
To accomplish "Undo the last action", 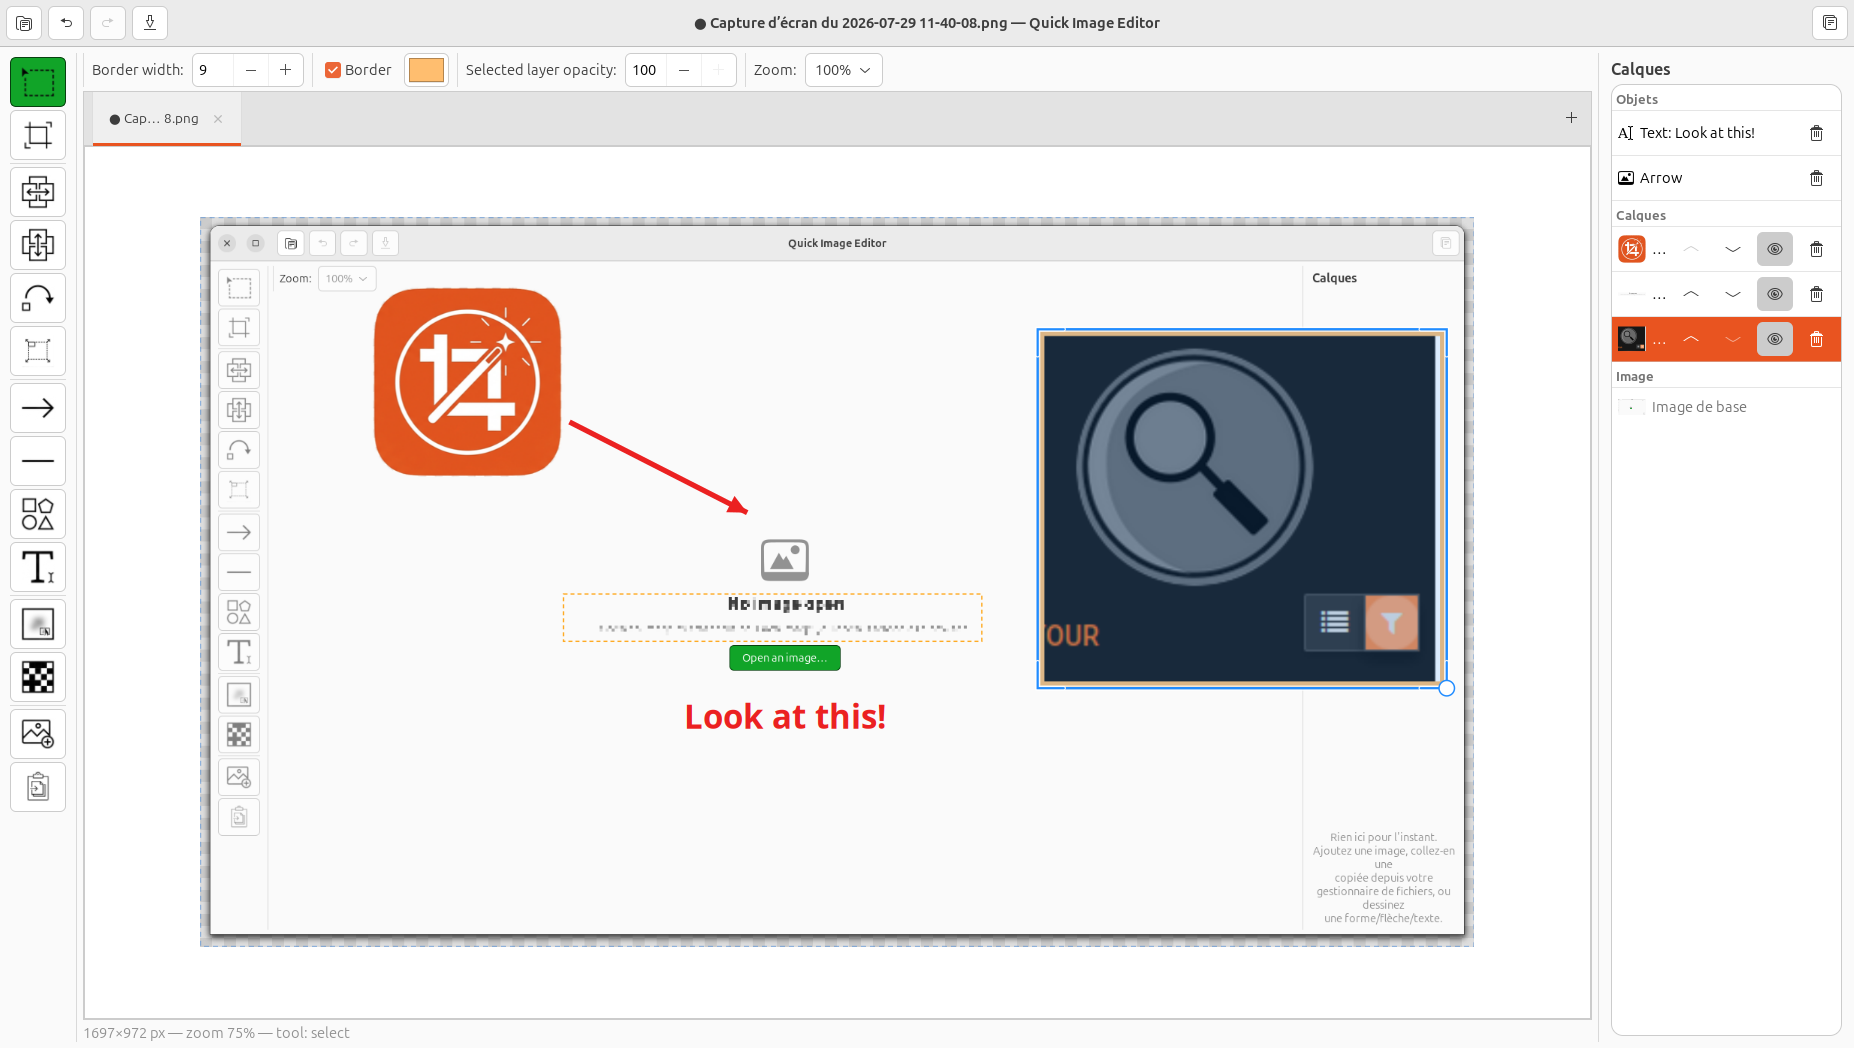I will coord(66,22).
